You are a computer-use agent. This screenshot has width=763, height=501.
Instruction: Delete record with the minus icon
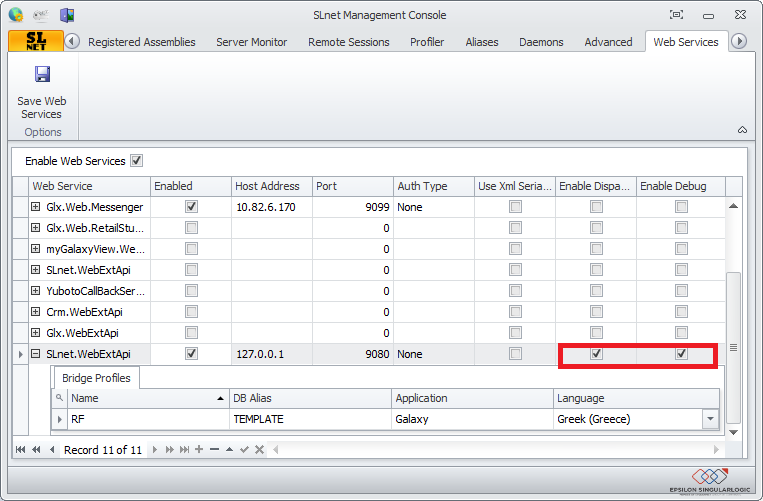click(215, 449)
